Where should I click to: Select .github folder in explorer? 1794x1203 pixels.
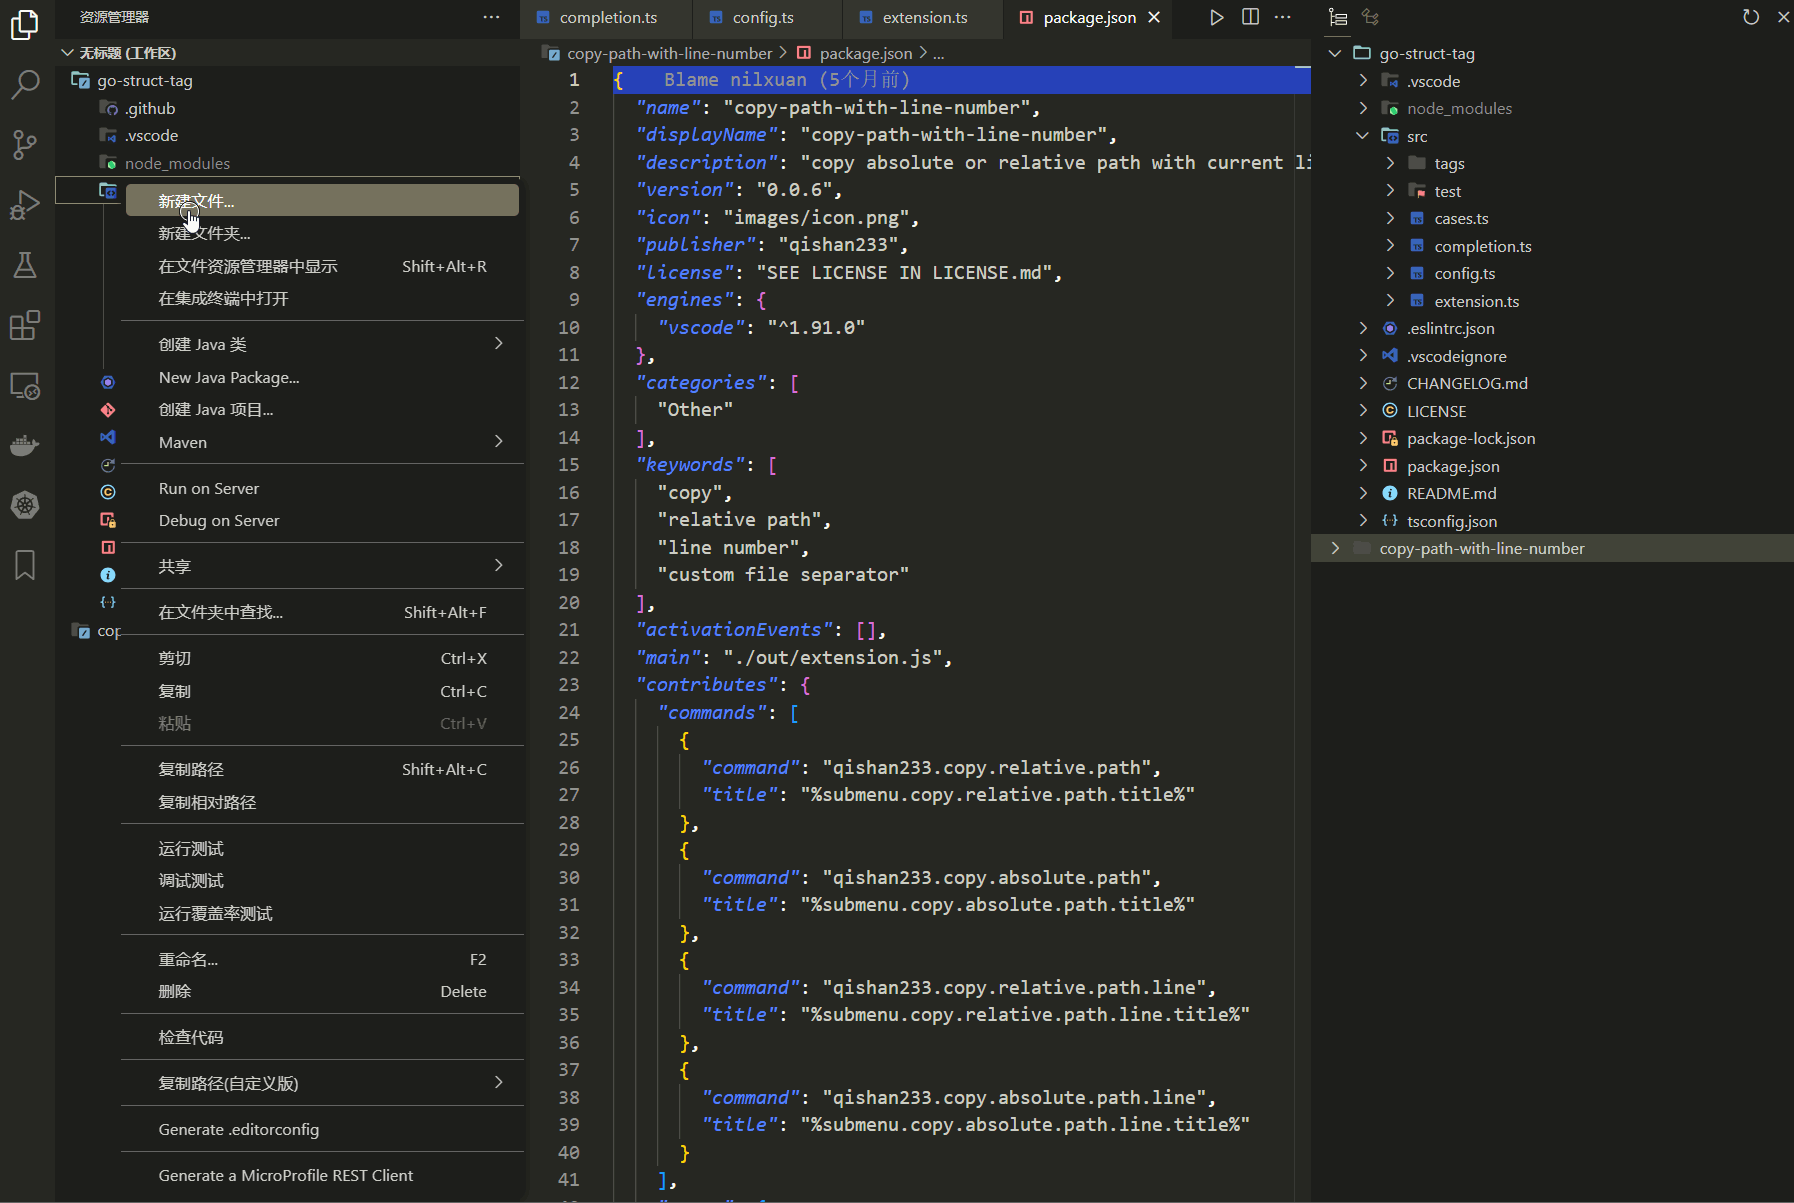pyautogui.click(x=150, y=108)
